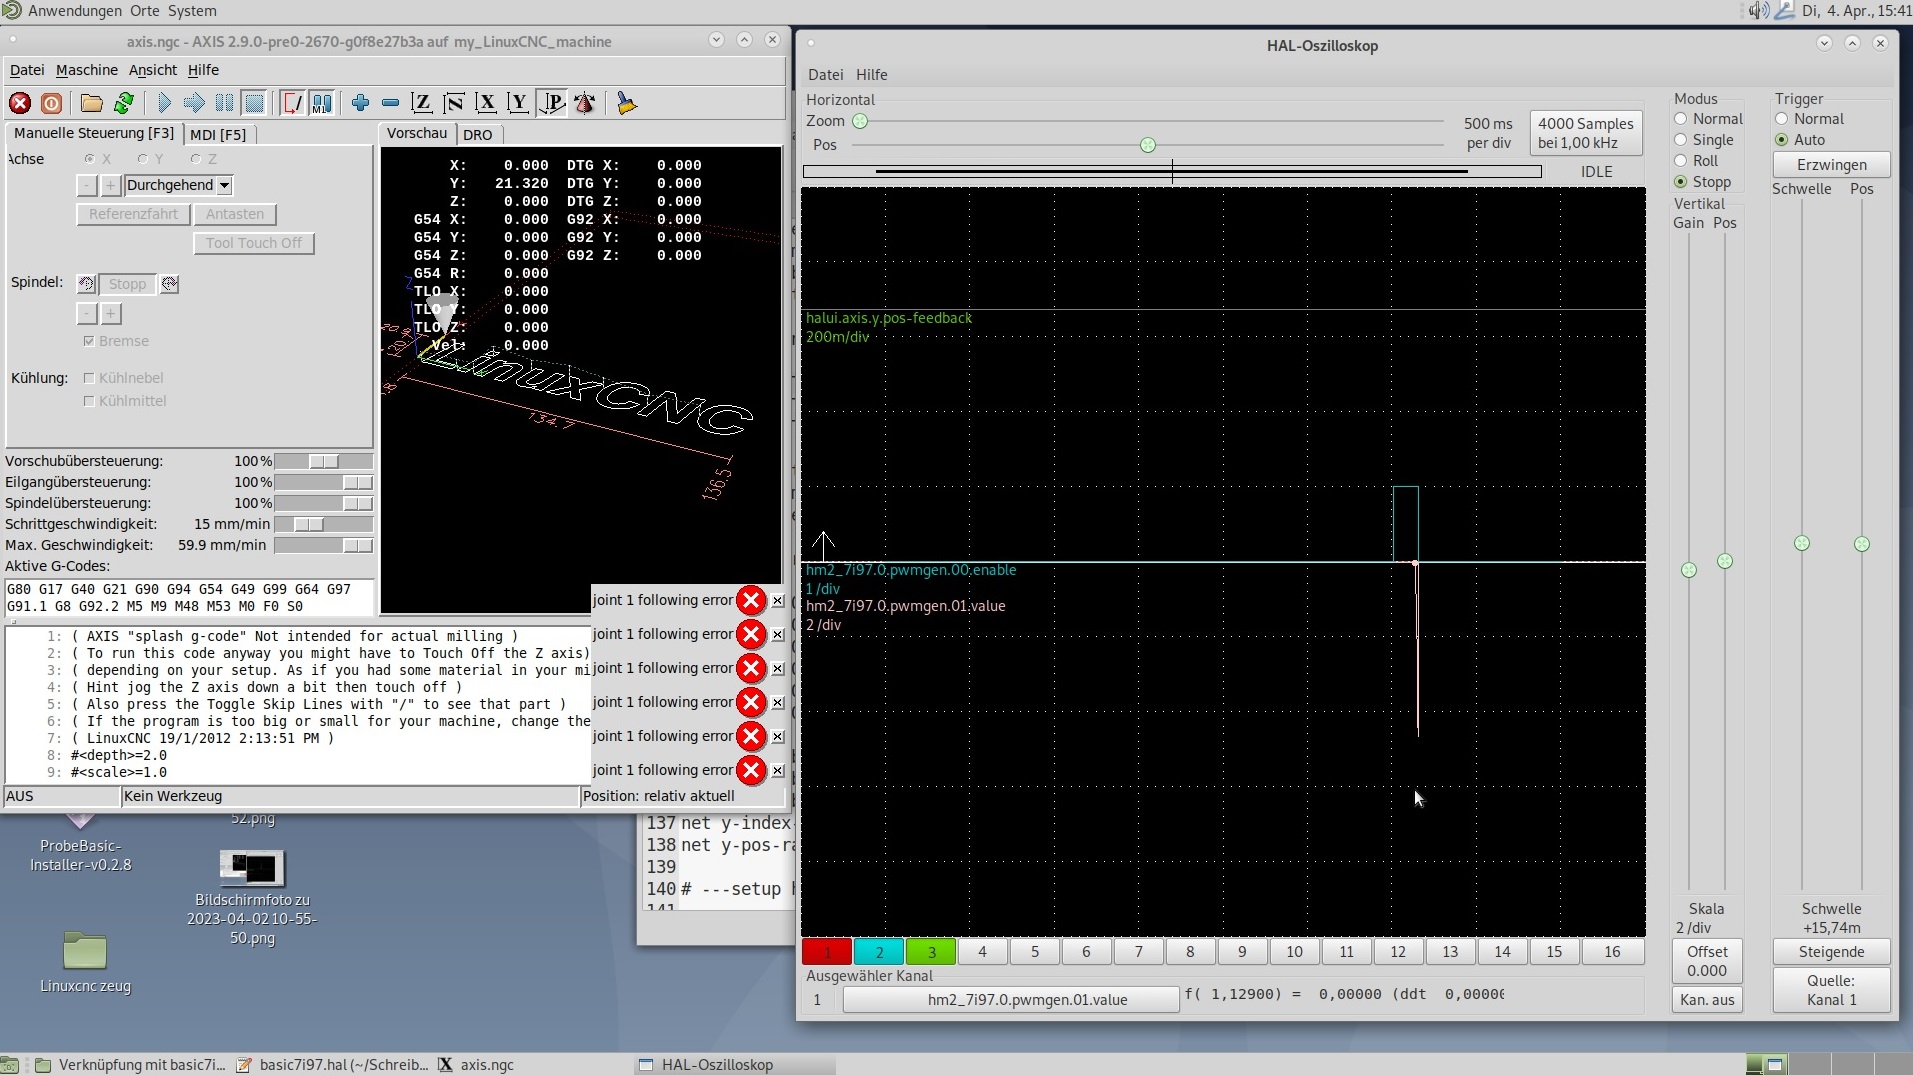Dismiss the first joint 1 following error

coord(778,601)
